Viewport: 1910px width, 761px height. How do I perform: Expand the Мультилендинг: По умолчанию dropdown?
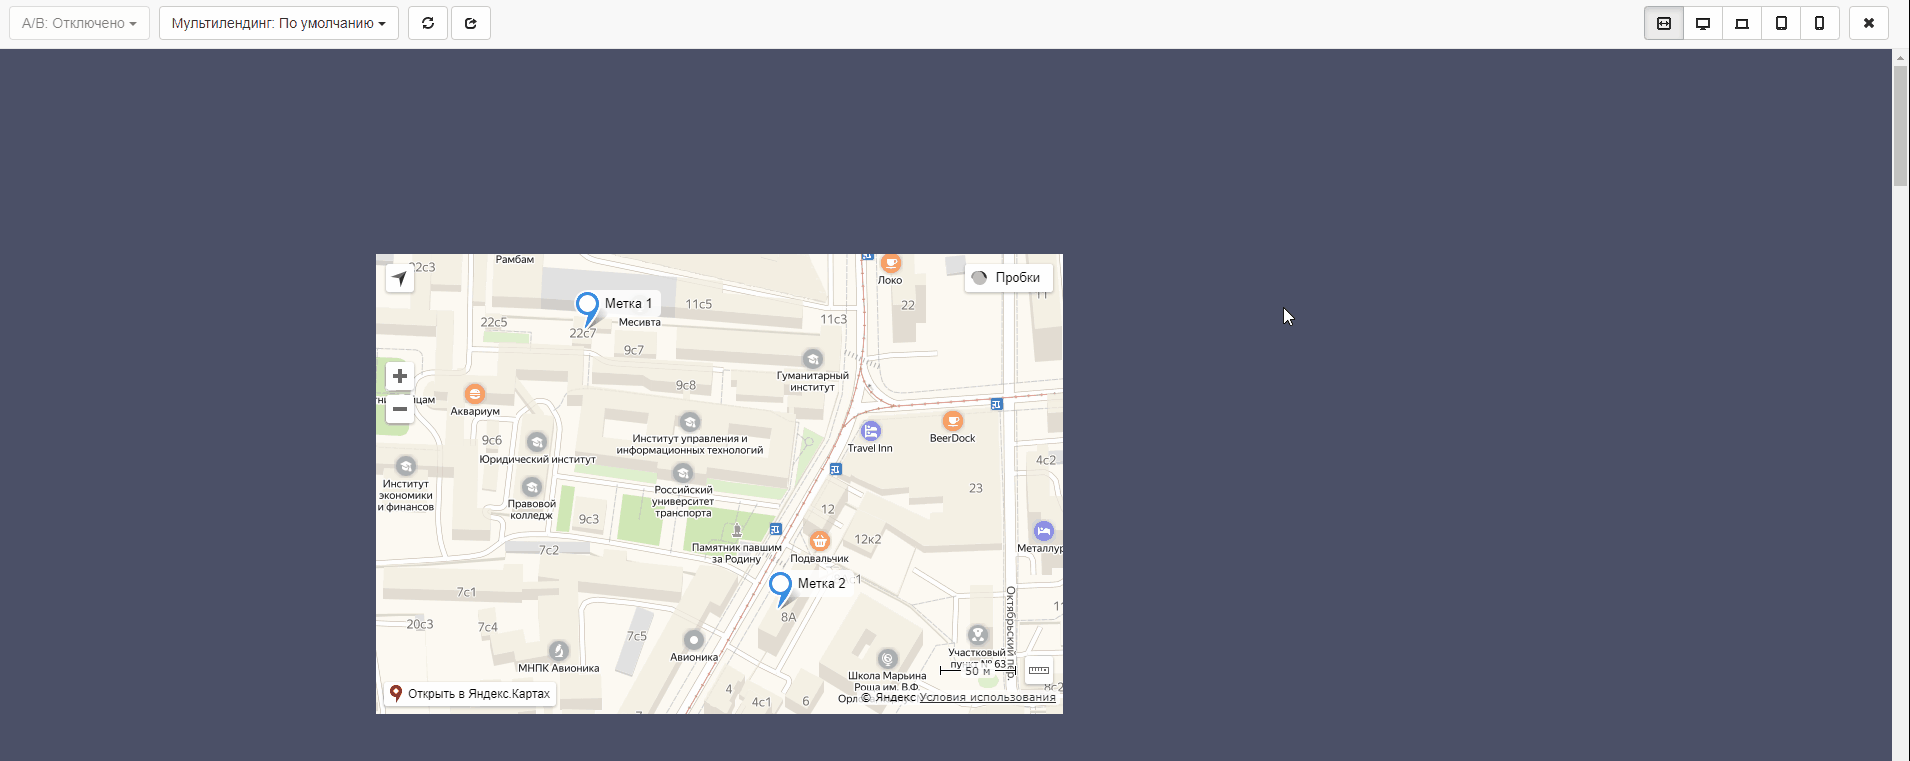pyautogui.click(x=278, y=23)
